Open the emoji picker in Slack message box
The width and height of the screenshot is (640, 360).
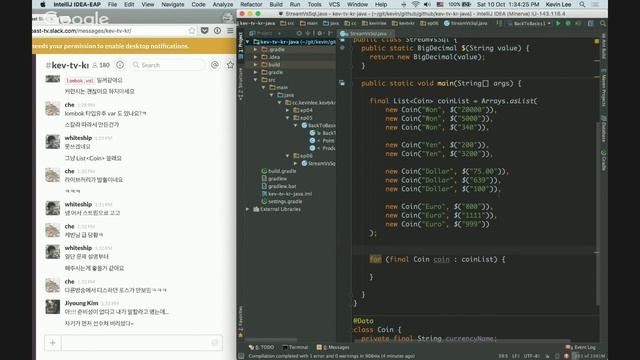215,343
